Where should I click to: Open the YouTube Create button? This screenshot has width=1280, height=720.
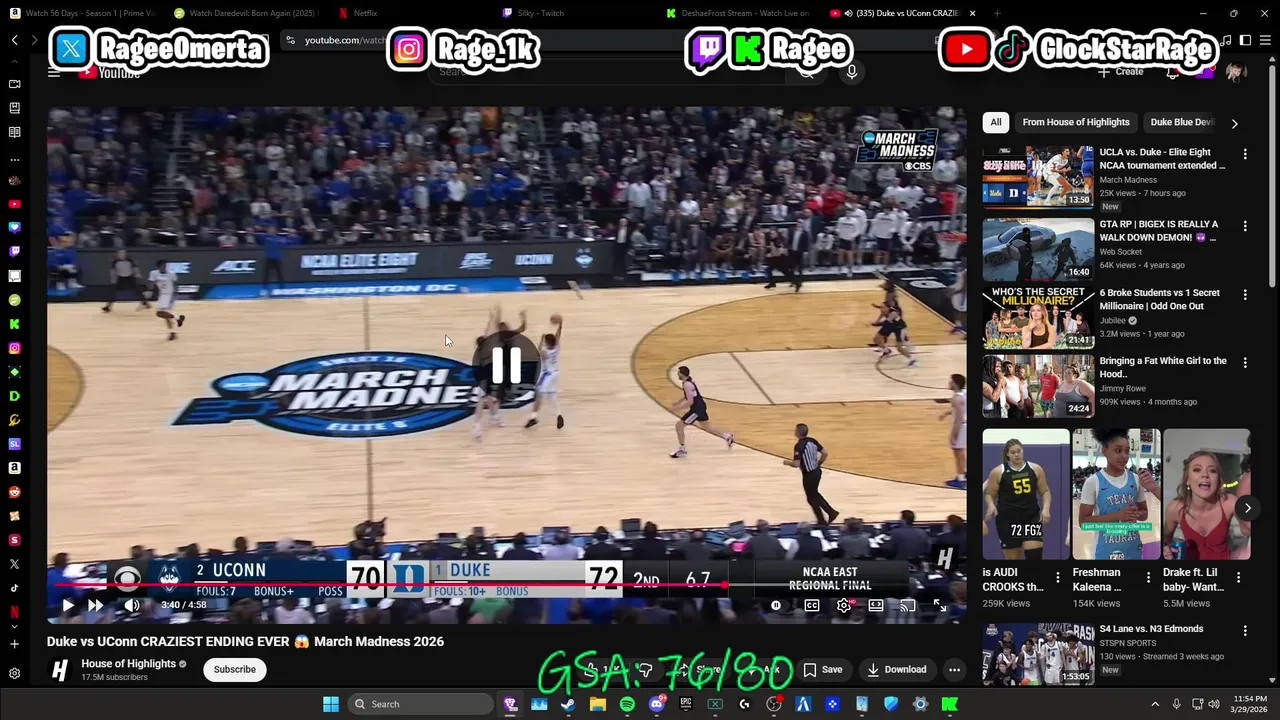click(x=1121, y=72)
